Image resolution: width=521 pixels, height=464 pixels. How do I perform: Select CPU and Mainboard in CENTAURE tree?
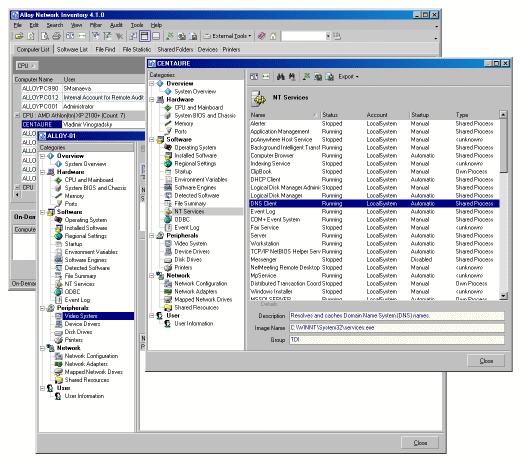199,108
